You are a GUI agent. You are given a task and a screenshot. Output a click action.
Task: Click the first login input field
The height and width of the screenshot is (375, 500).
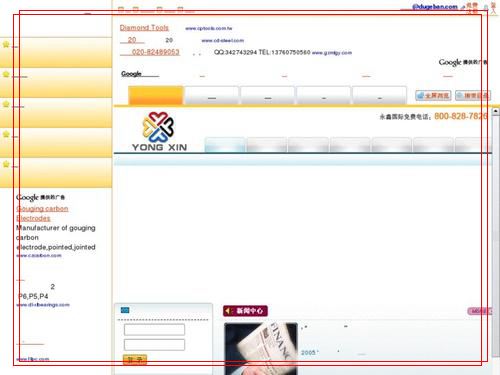(x=154, y=329)
